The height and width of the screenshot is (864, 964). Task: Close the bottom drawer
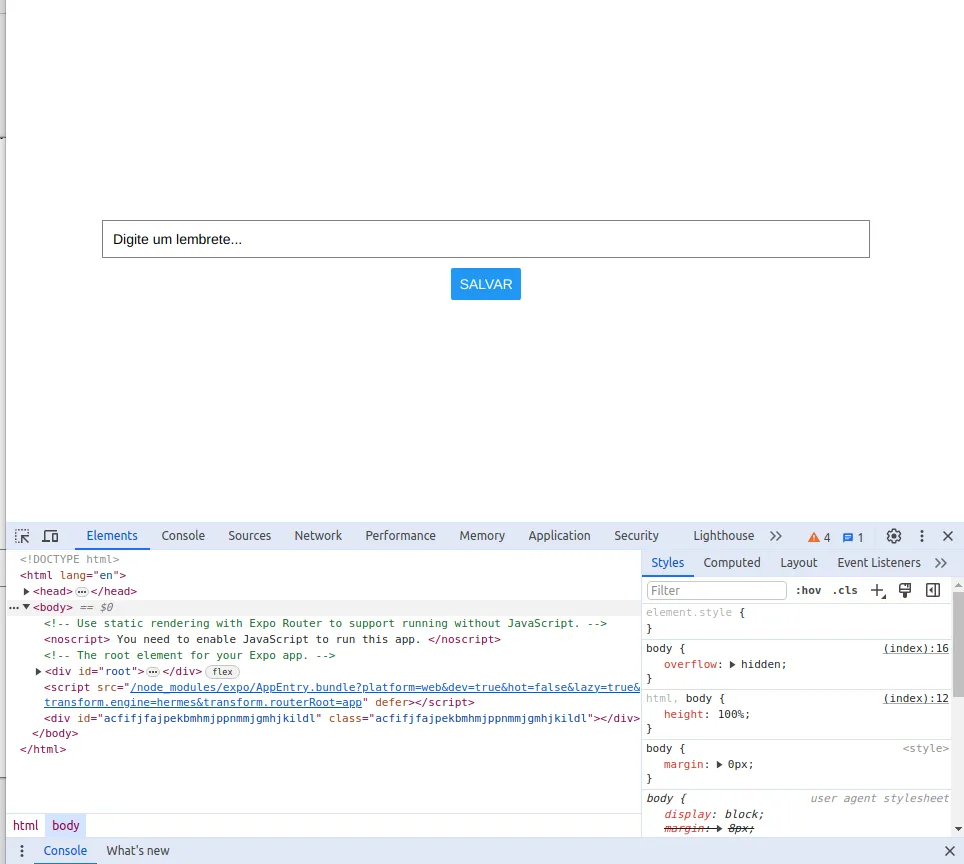coord(949,851)
